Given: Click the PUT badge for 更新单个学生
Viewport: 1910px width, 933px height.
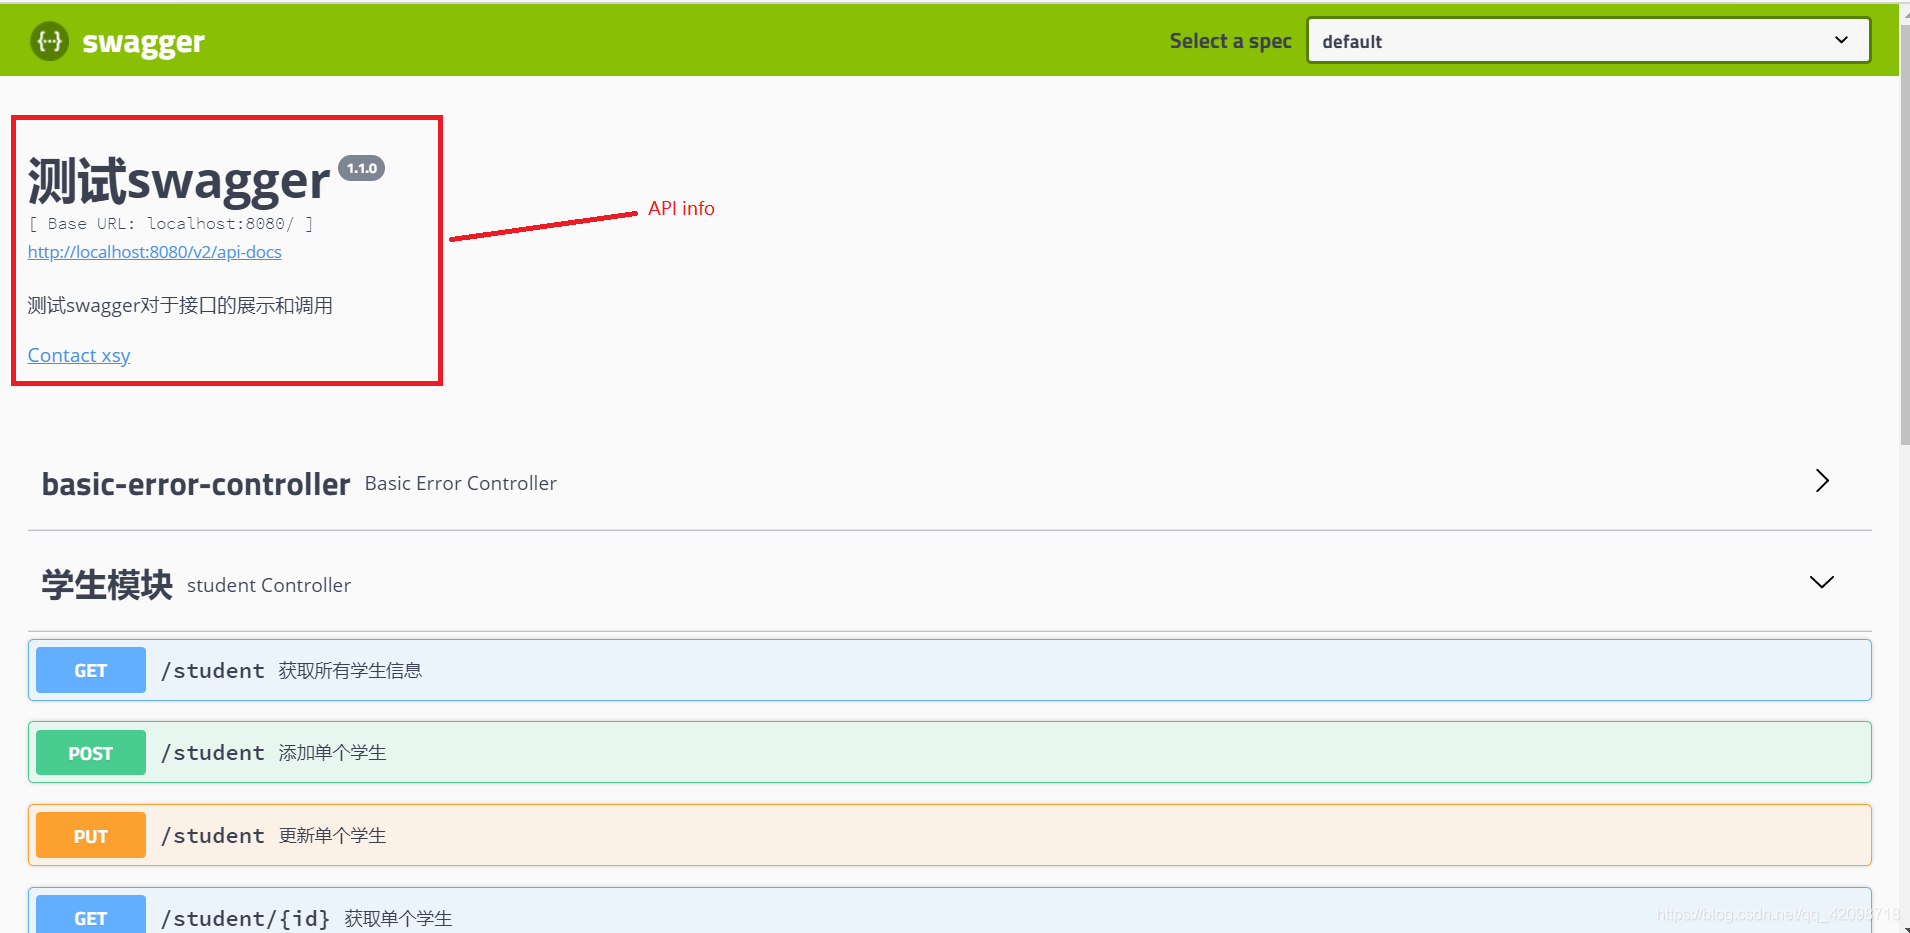Looking at the screenshot, I should pyautogui.click(x=91, y=836).
